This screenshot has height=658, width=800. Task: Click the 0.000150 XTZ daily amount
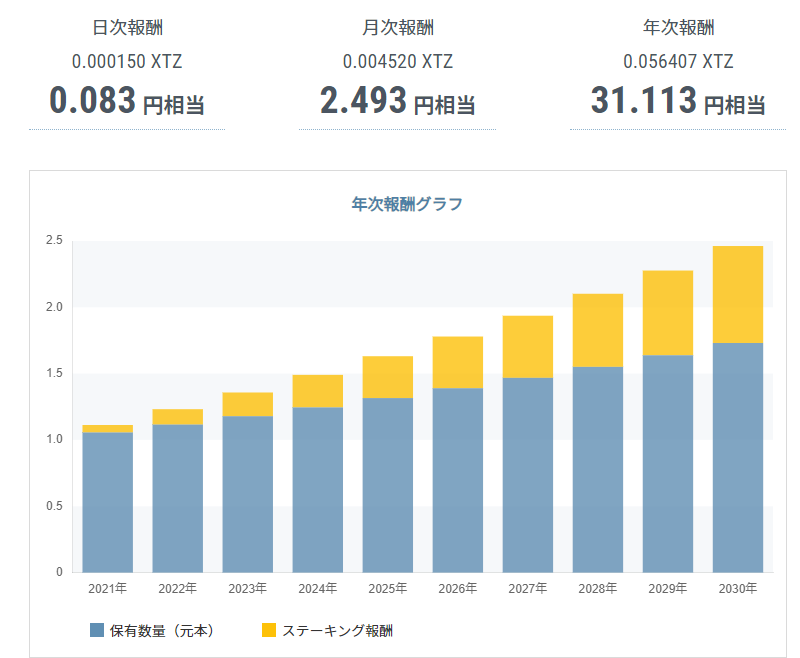point(127,62)
